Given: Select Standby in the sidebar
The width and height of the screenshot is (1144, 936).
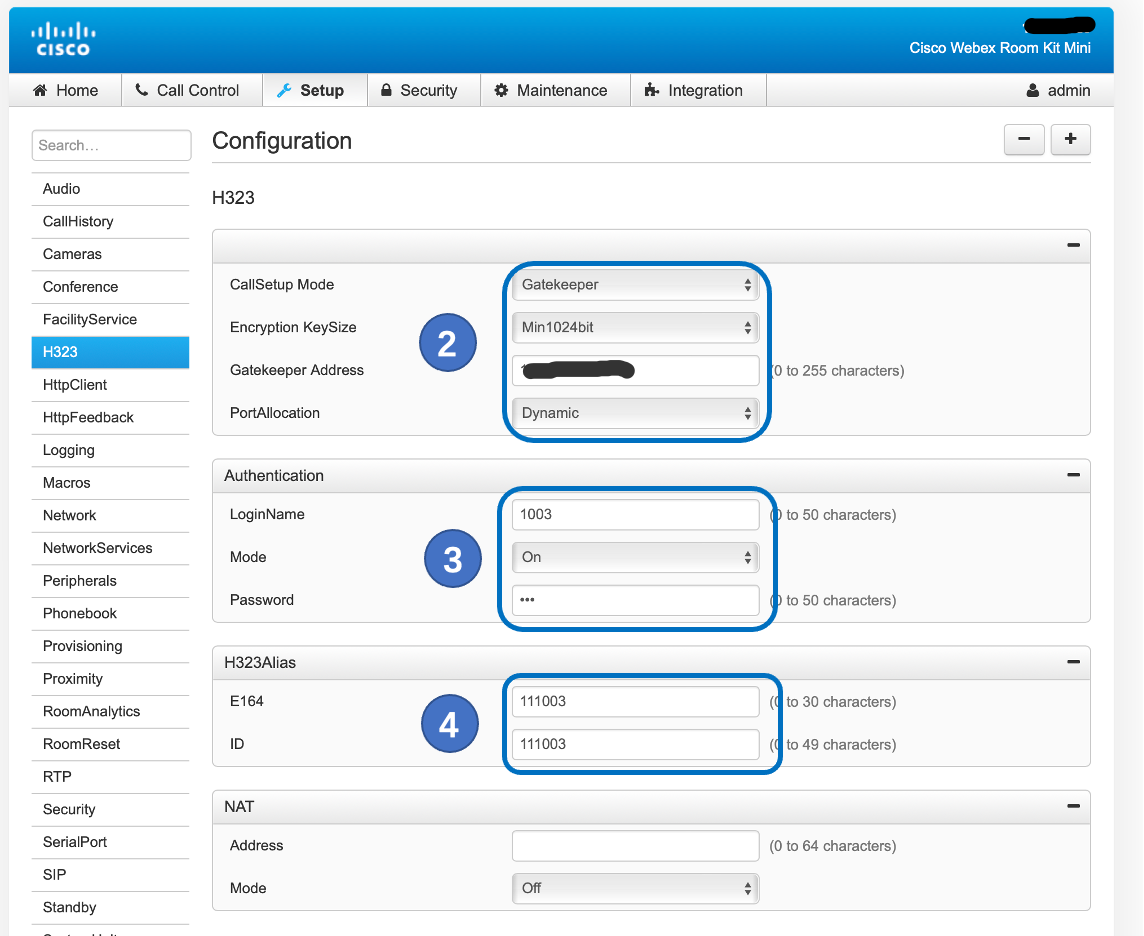Looking at the screenshot, I should [110, 908].
